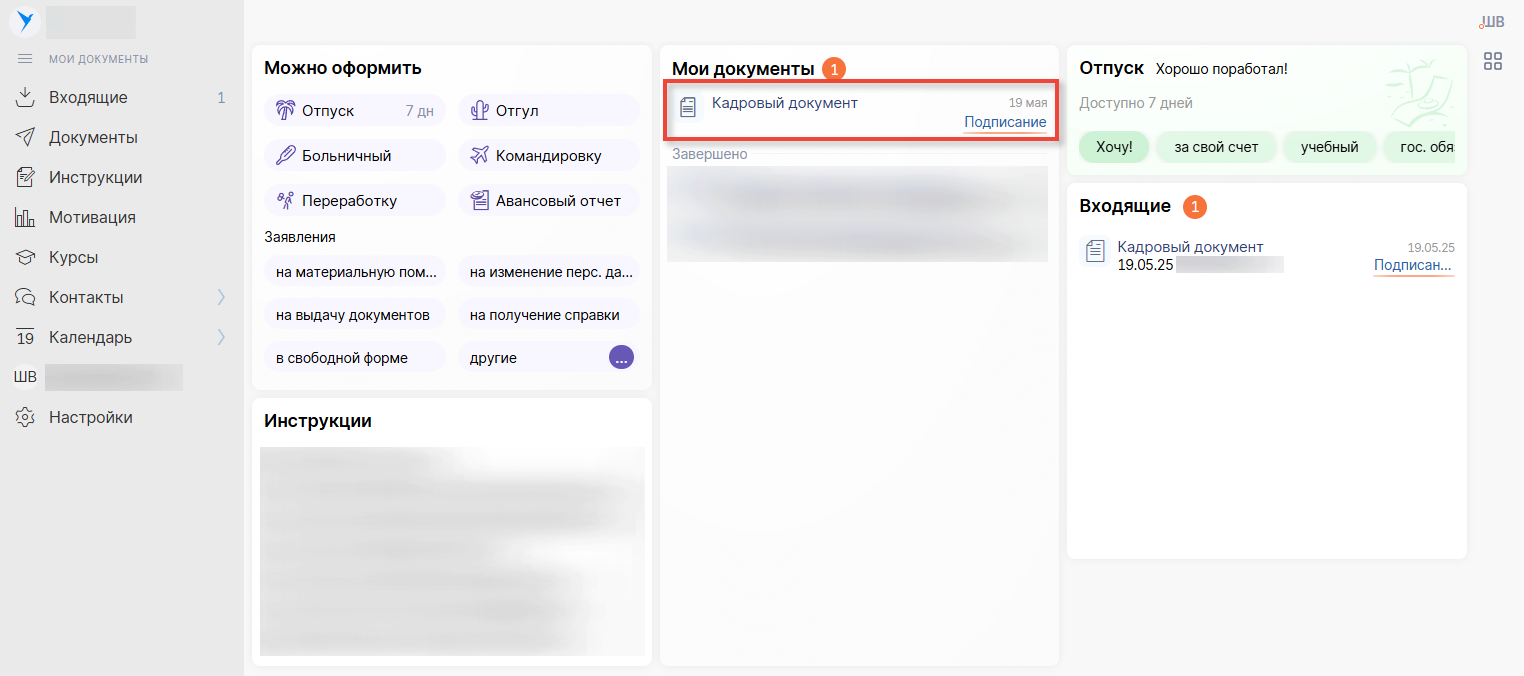The width and height of the screenshot is (1524, 676).
Task: Choose the Больничный request option
Action: (354, 156)
